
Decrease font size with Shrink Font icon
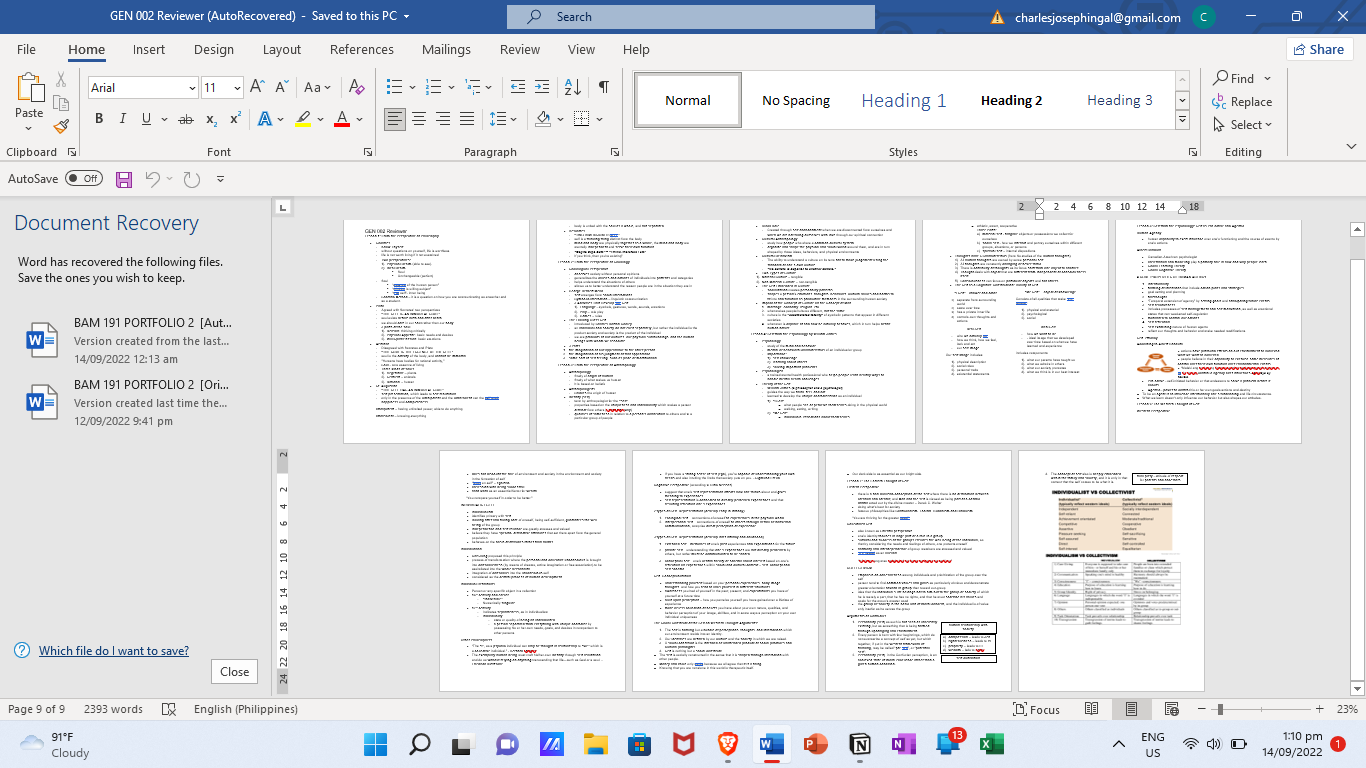(282, 88)
